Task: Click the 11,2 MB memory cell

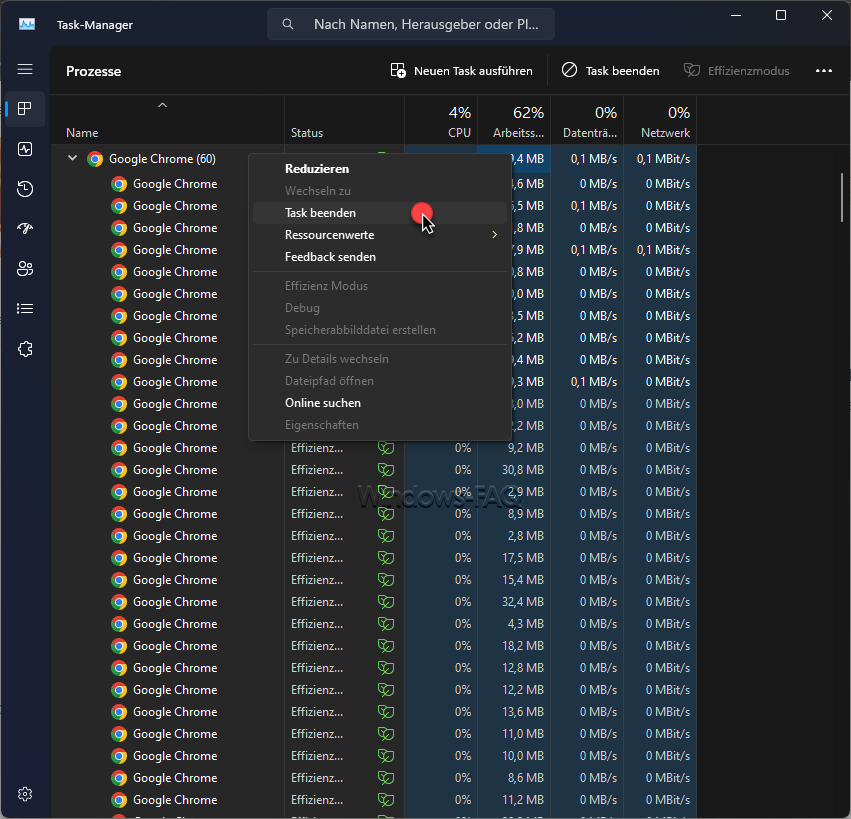Action: click(514, 800)
